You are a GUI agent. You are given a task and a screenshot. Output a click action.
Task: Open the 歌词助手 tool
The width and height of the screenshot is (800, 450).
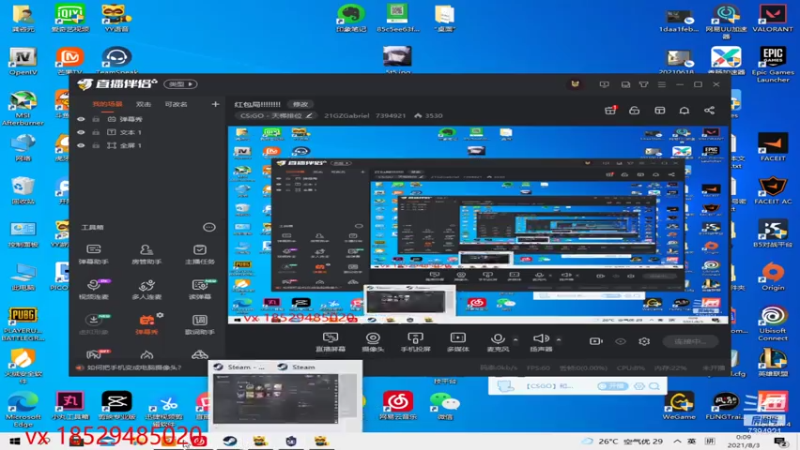click(x=199, y=324)
